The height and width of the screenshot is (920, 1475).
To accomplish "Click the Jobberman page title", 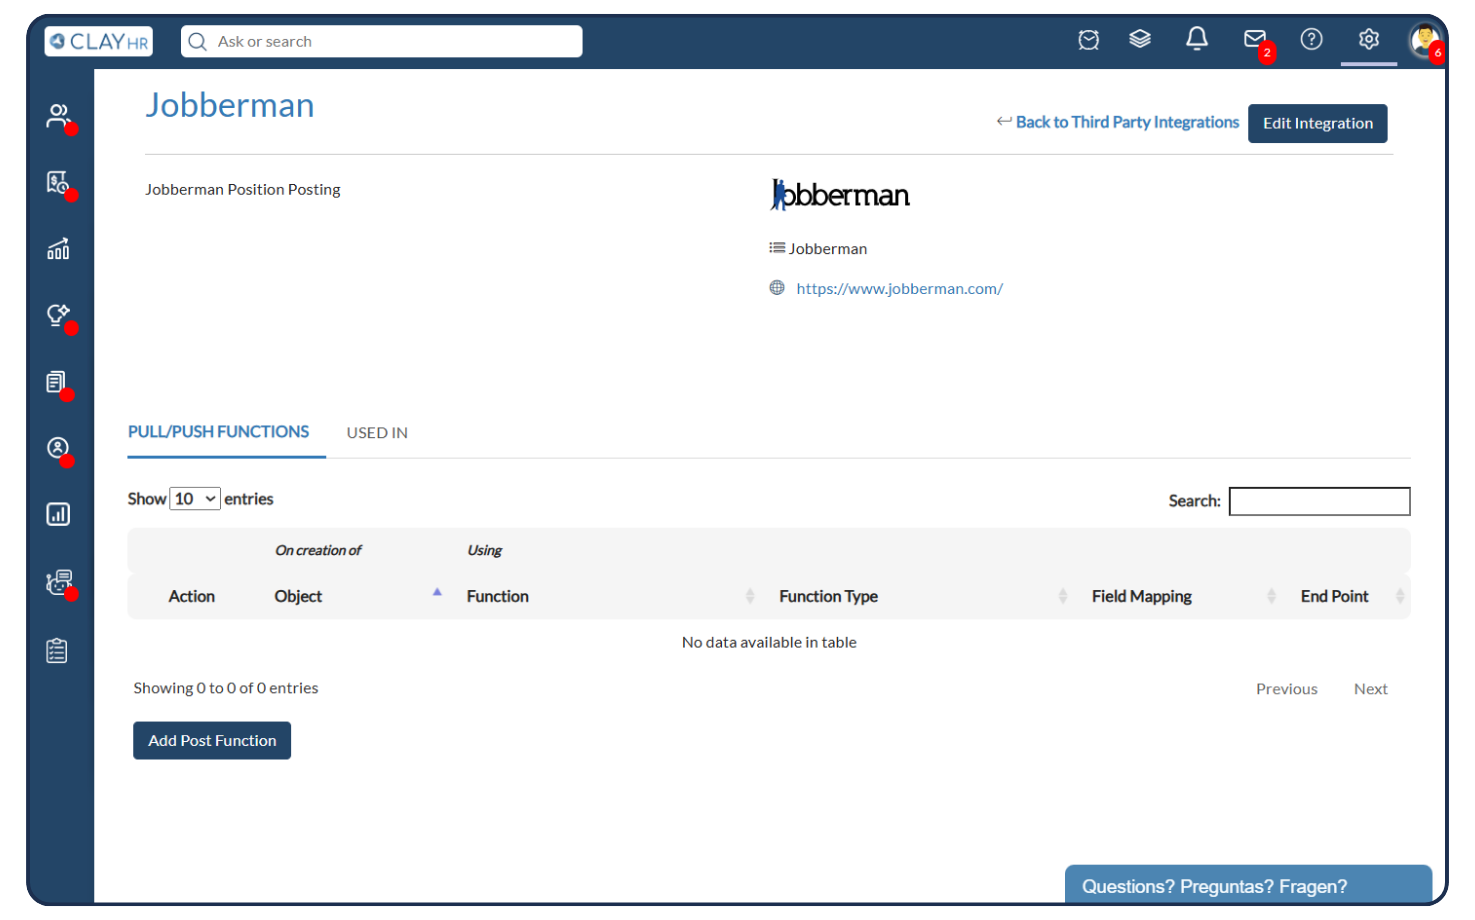I will pos(230,105).
